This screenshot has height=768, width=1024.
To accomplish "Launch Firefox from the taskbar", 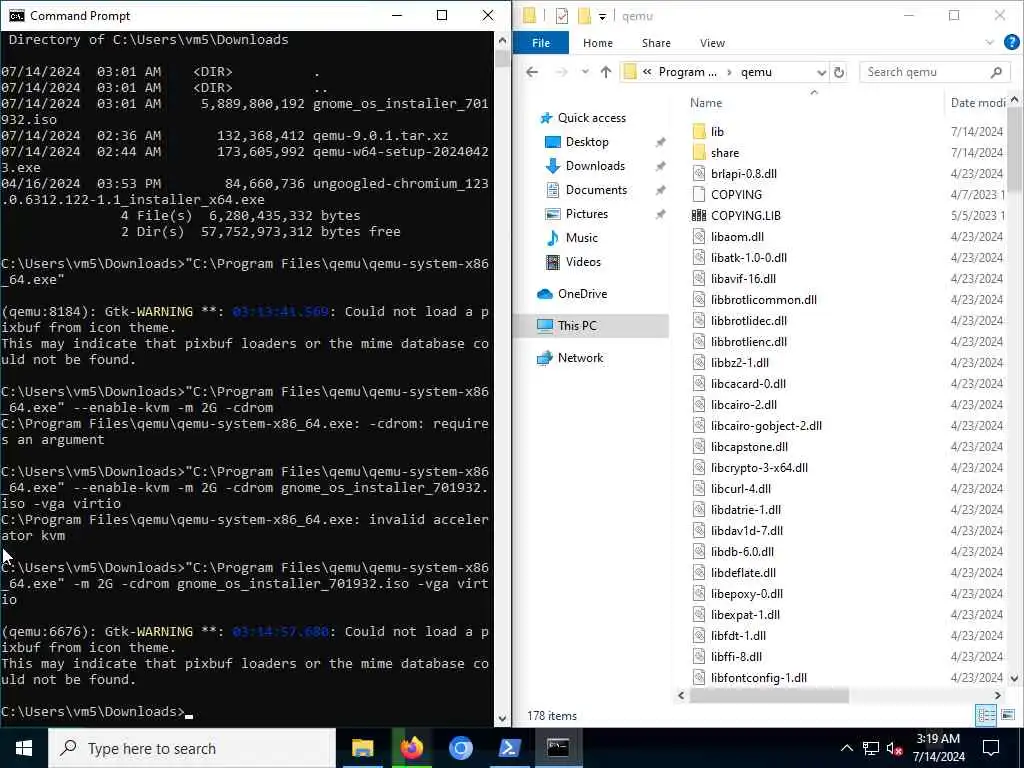I will point(411,748).
